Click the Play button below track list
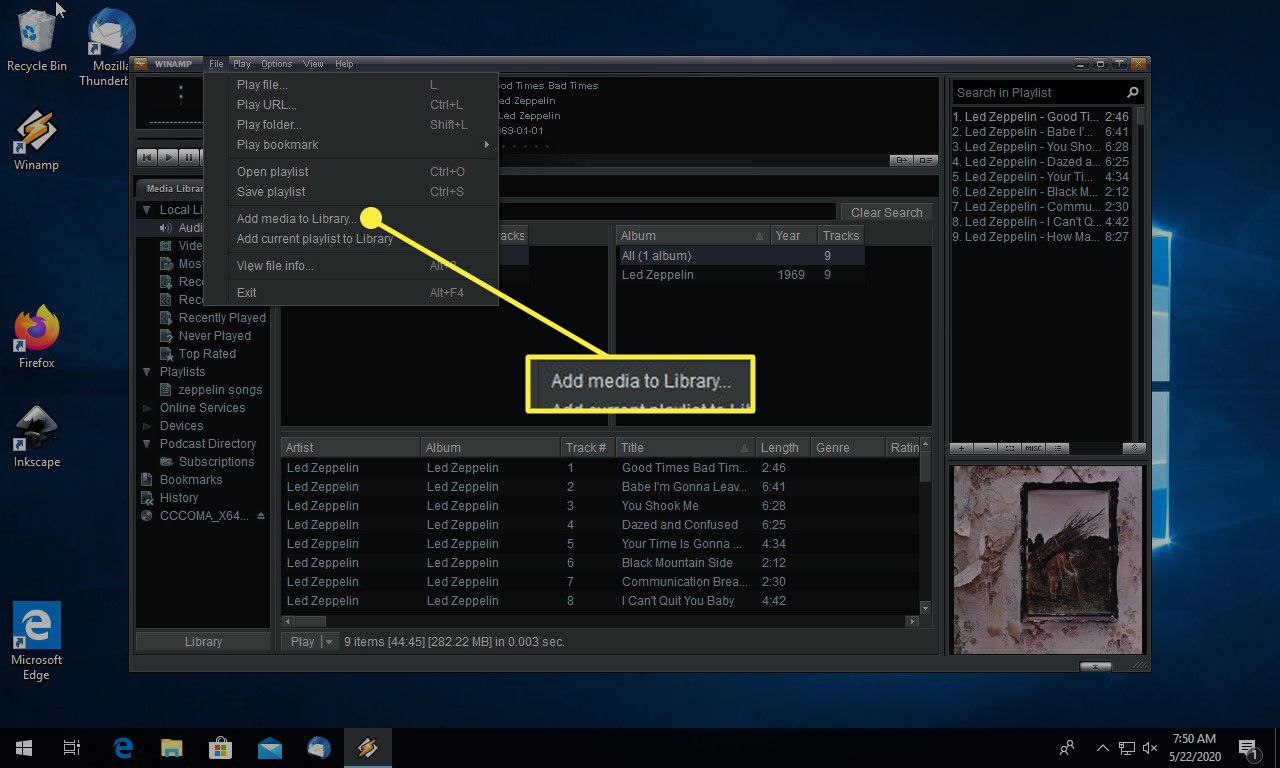This screenshot has width=1280, height=768. (302, 642)
